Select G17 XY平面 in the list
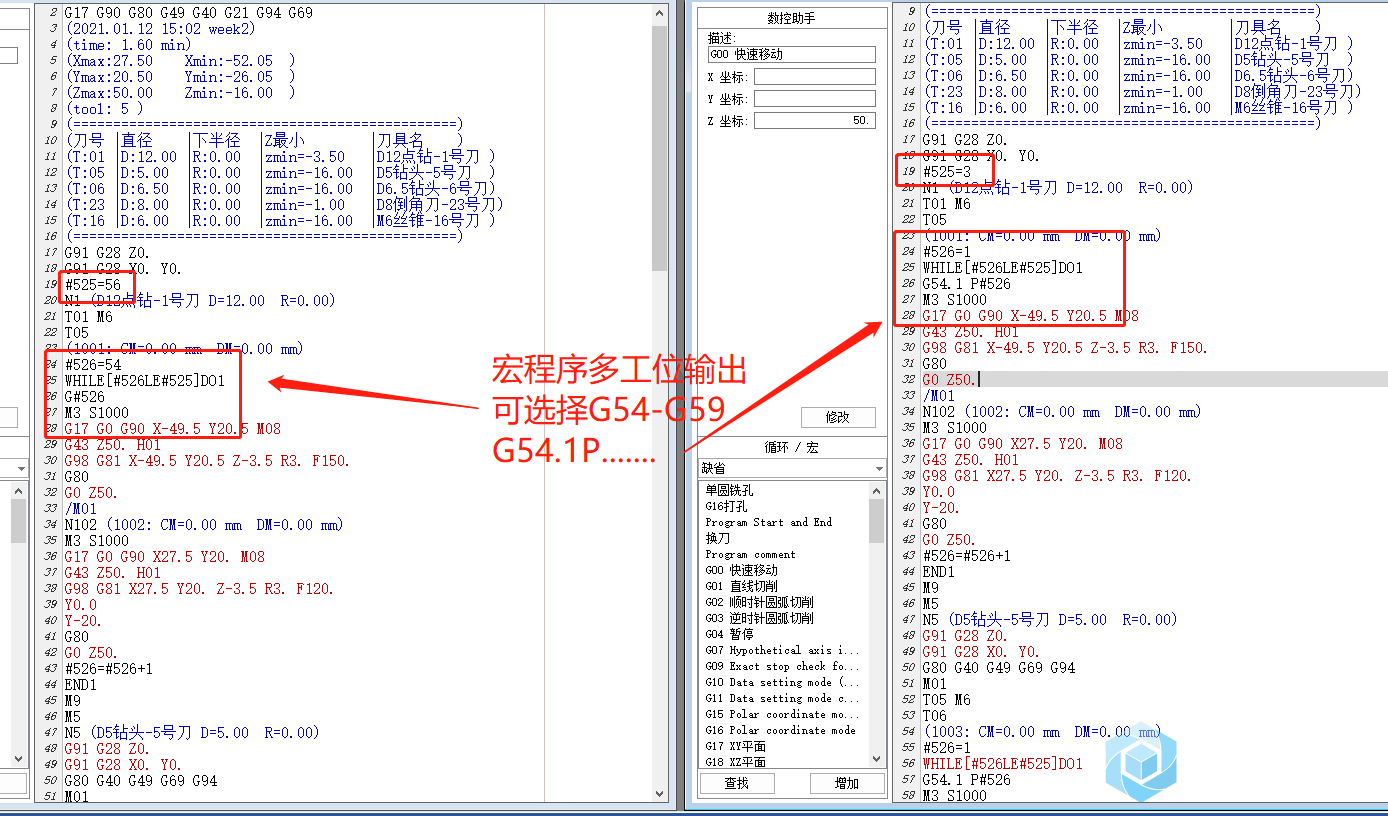This screenshot has height=816, width=1388. click(x=735, y=746)
